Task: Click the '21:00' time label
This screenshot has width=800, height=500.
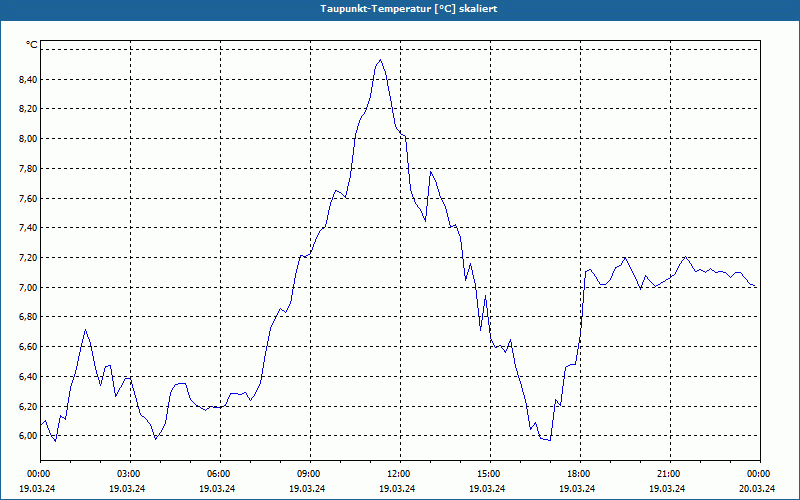Action: 670,474
